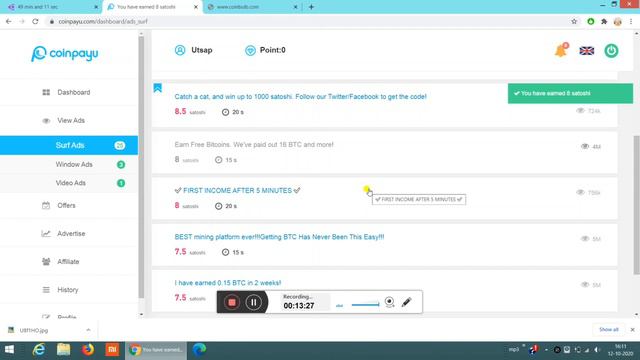This screenshot has height=360, width=640.
Task: Open the 'Catch a cat' ad link
Action: (300, 97)
